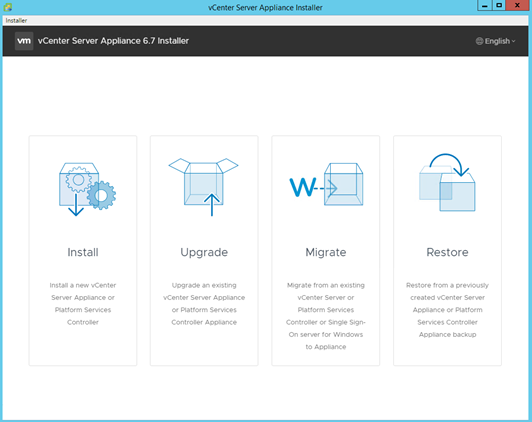This screenshot has width=532, height=422.
Task: Click the Restore backup boxes icon
Action: pyautogui.click(x=447, y=183)
